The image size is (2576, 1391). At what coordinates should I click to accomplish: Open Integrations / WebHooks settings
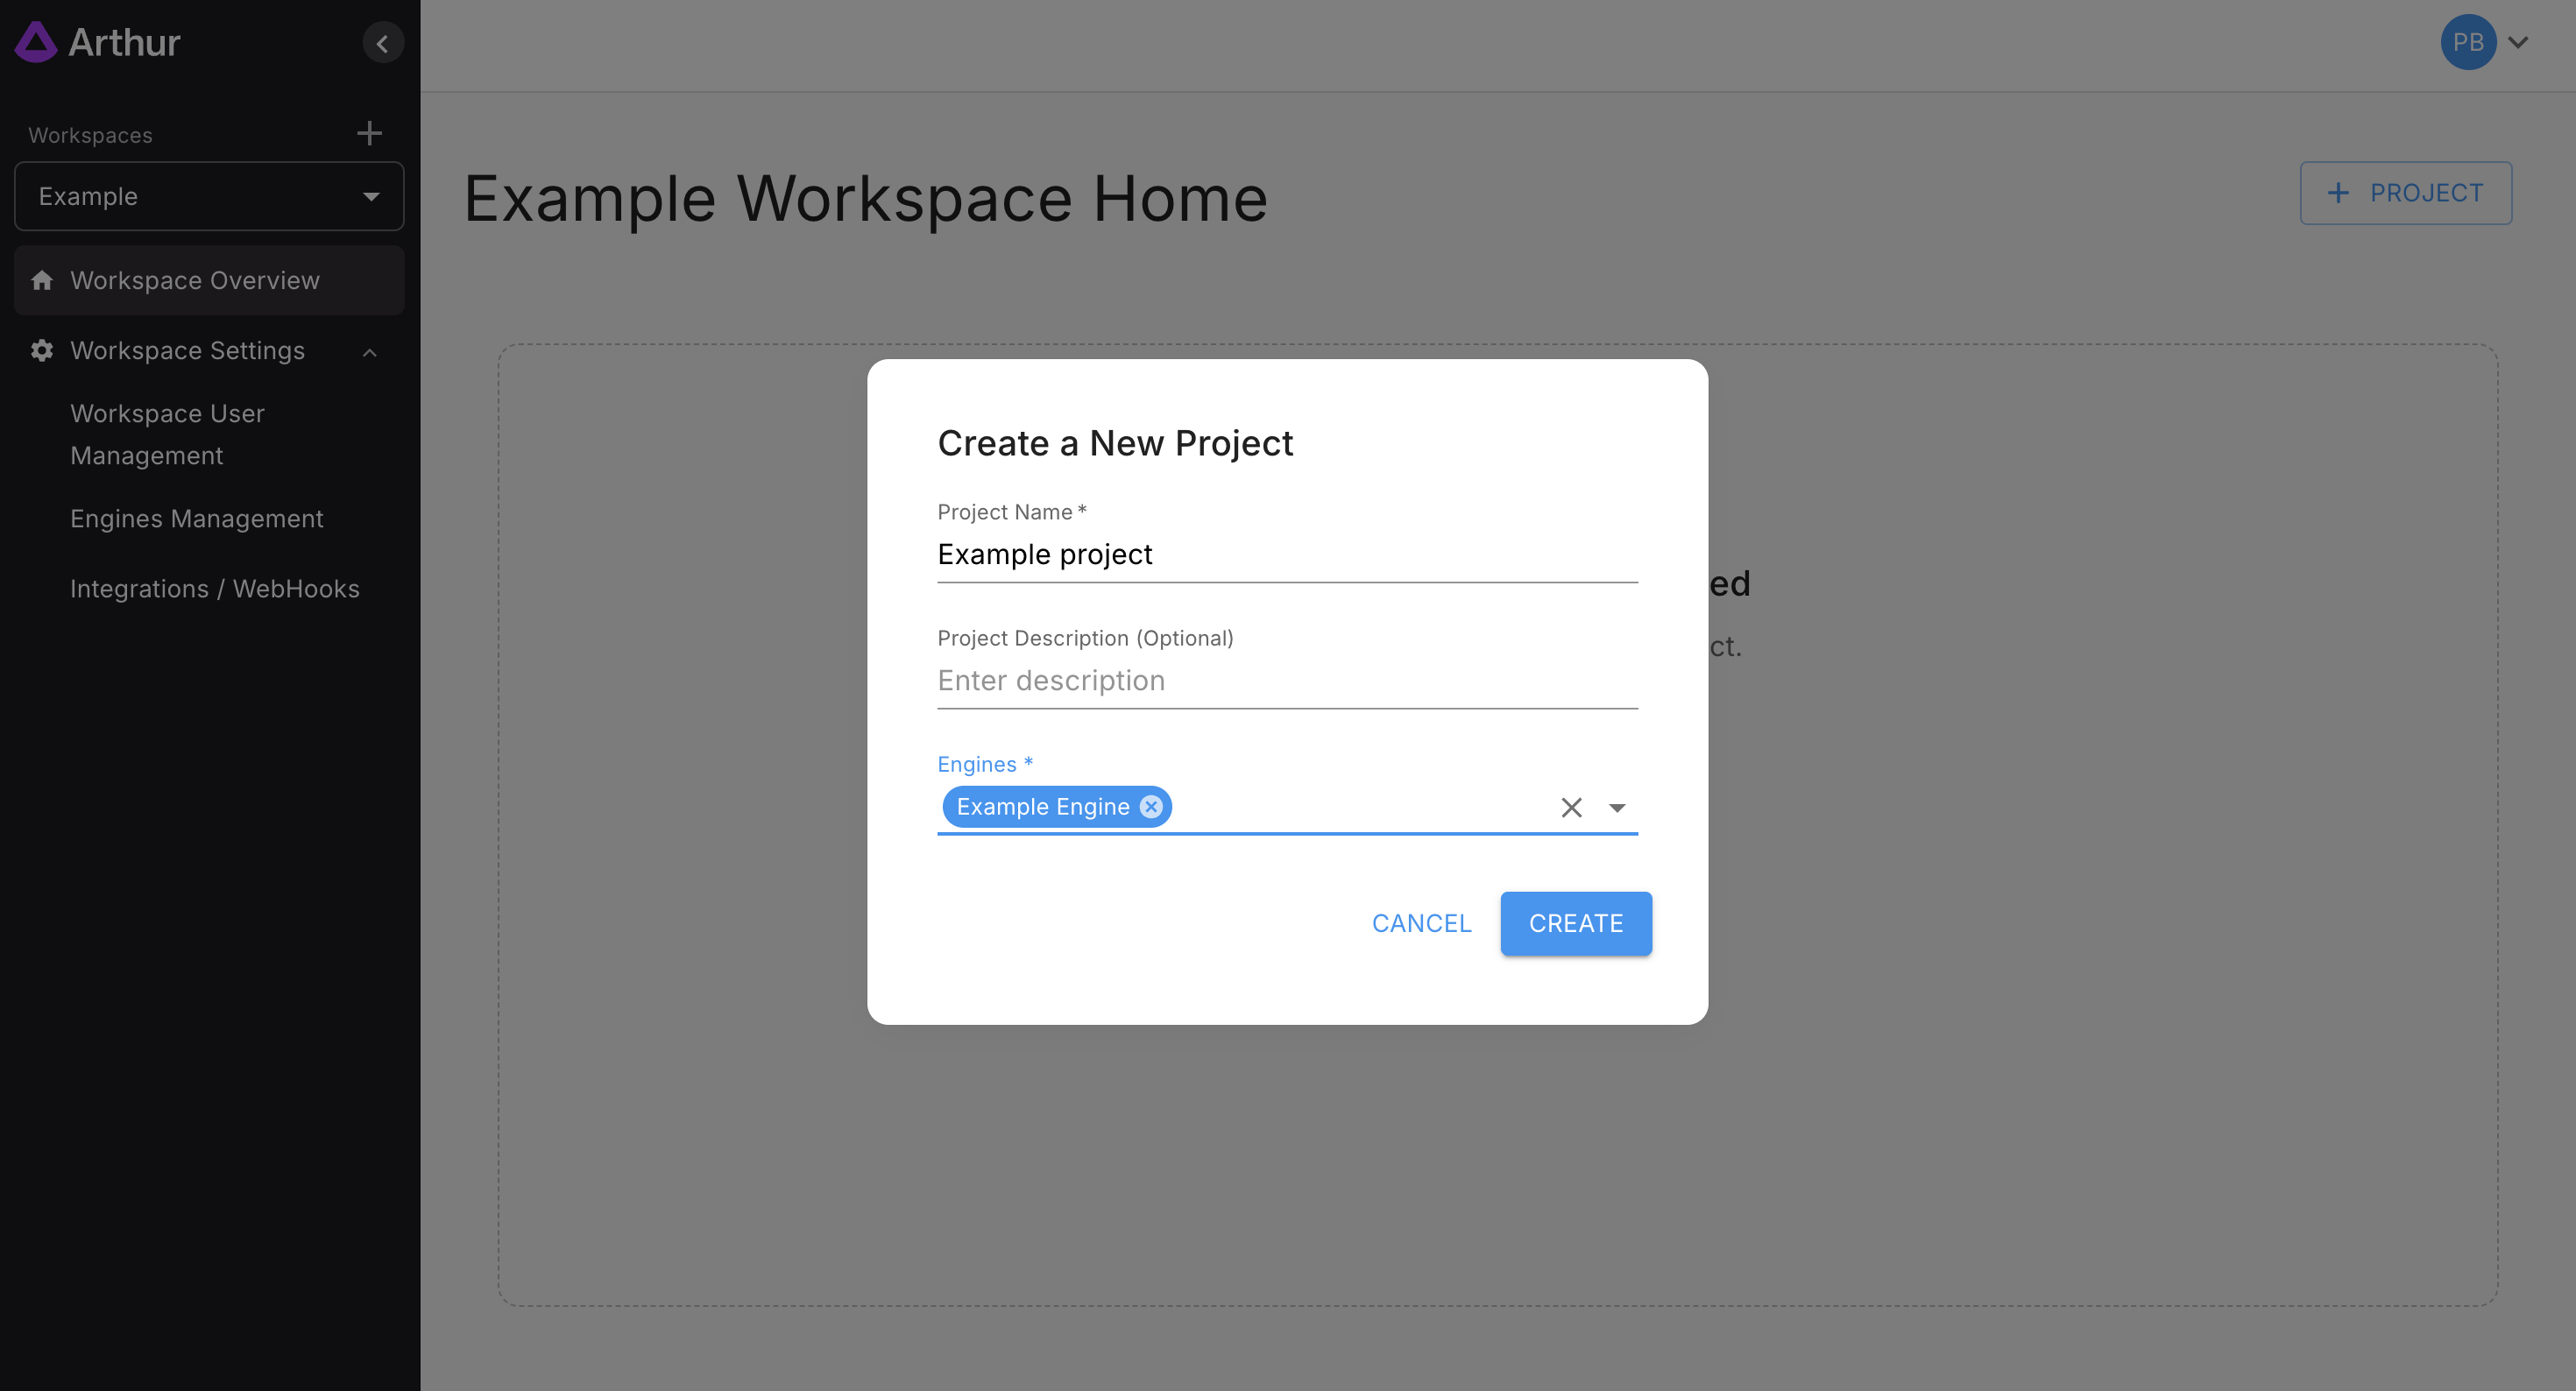coord(215,588)
